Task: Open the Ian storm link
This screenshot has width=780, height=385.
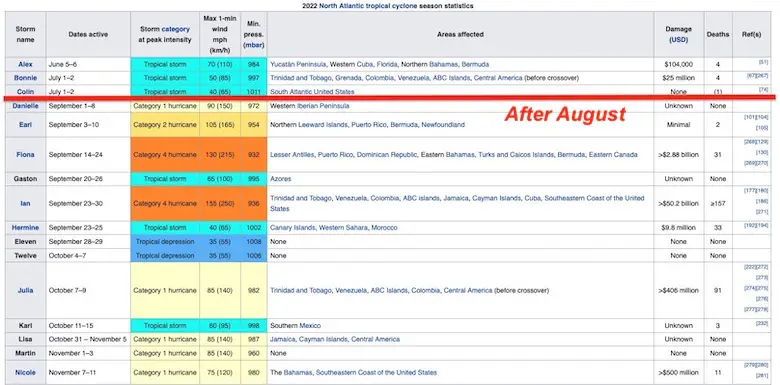Action: (25, 203)
